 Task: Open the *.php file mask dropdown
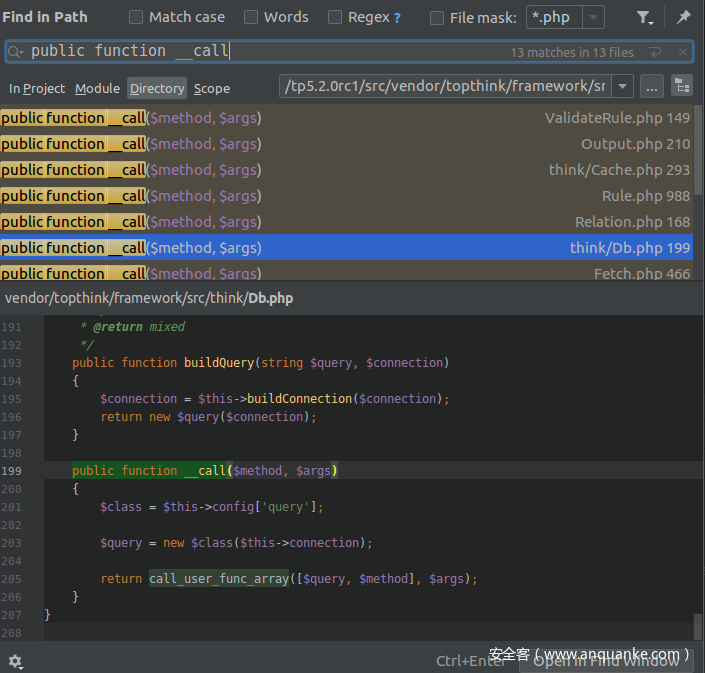pos(593,17)
